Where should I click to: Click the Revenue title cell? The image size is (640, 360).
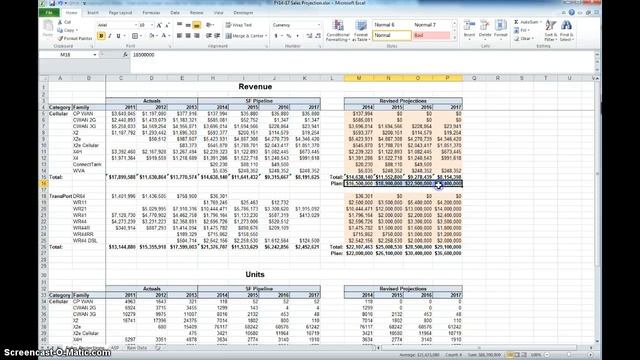click(255, 87)
